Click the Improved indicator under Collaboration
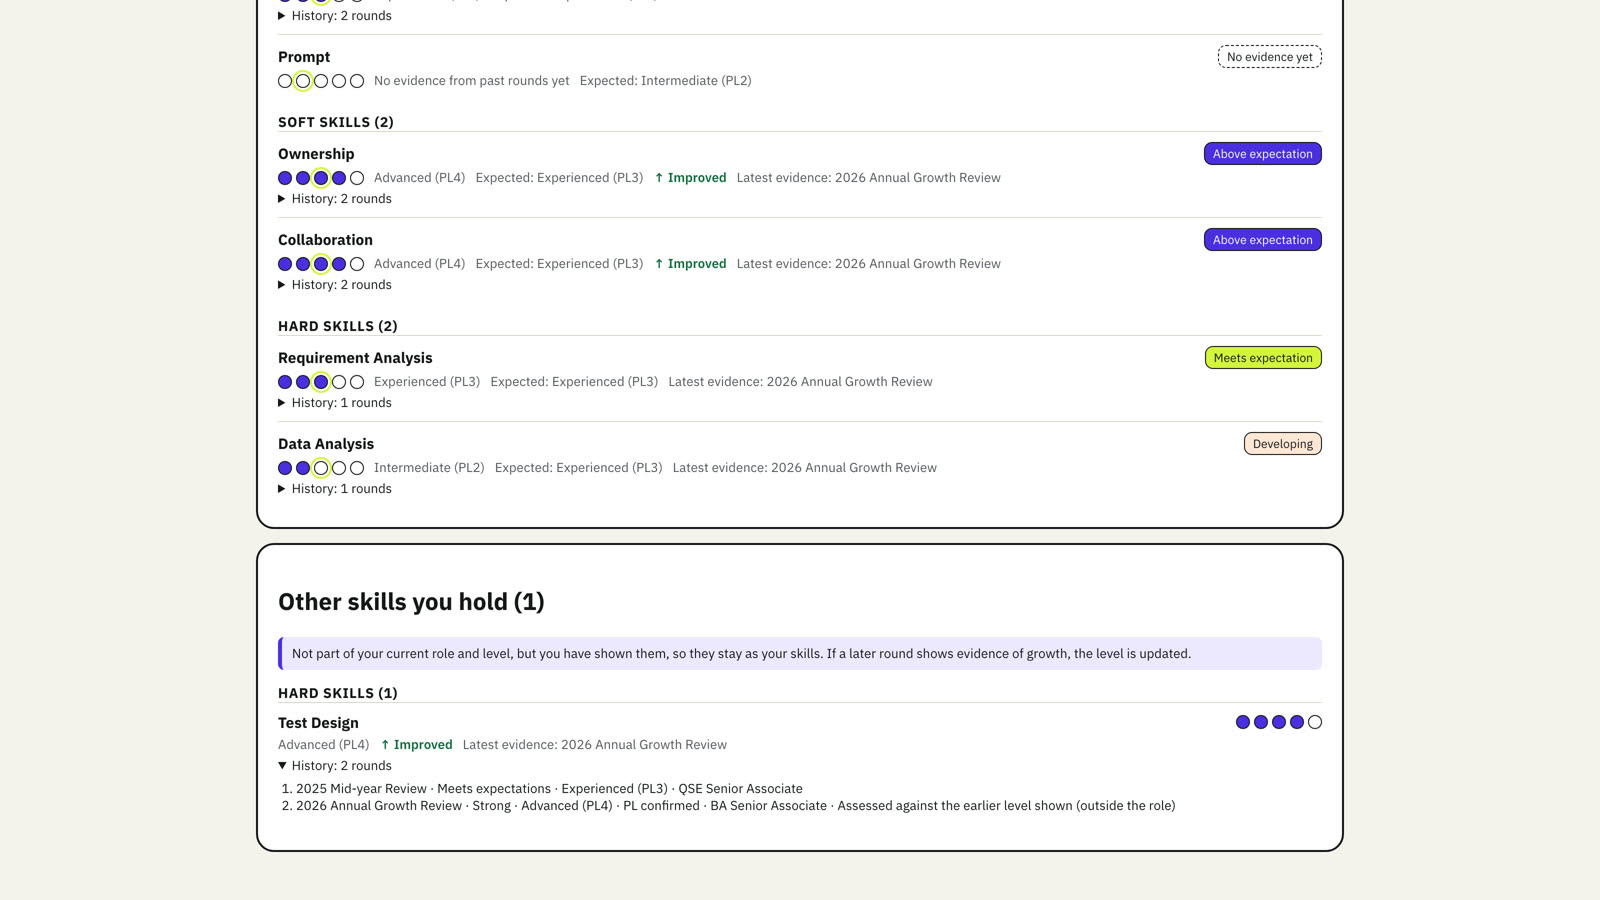This screenshot has width=1600, height=900. pos(690,264)
